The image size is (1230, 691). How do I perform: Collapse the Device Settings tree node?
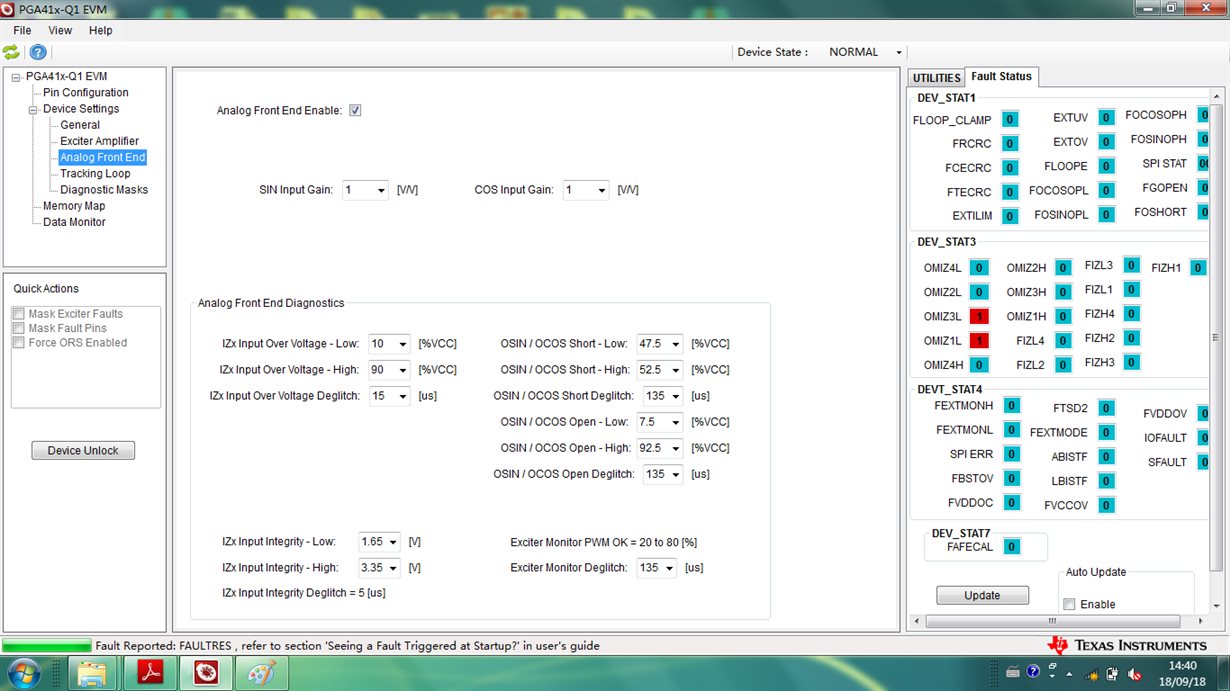tap(32, 109)
